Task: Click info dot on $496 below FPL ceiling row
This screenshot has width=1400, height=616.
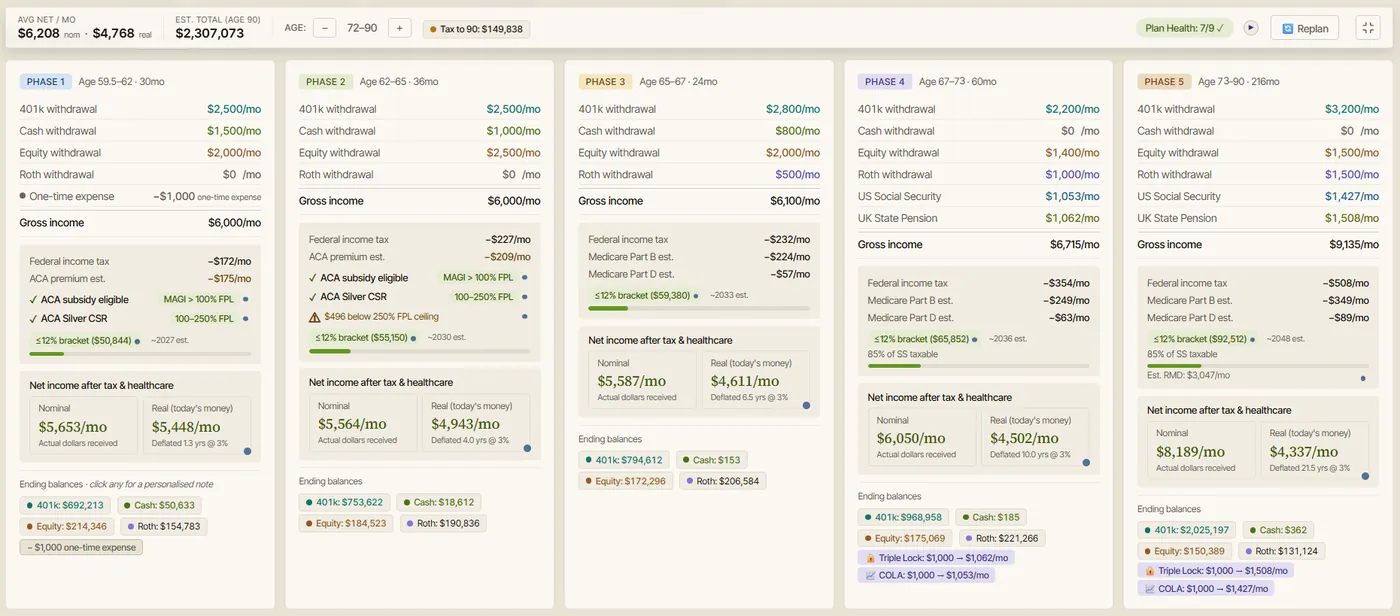Action: tap(524, 317)
